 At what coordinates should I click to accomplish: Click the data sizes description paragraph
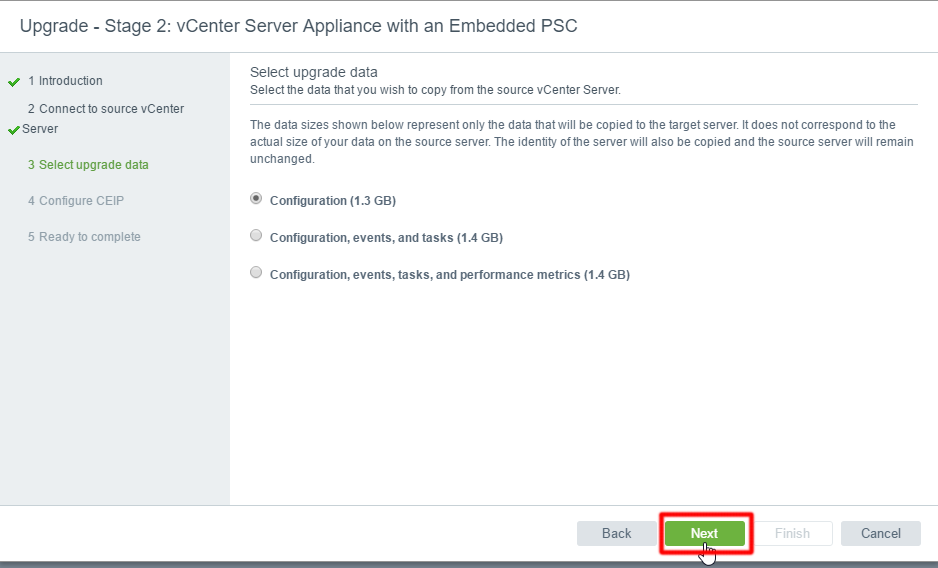coord(581,142)
